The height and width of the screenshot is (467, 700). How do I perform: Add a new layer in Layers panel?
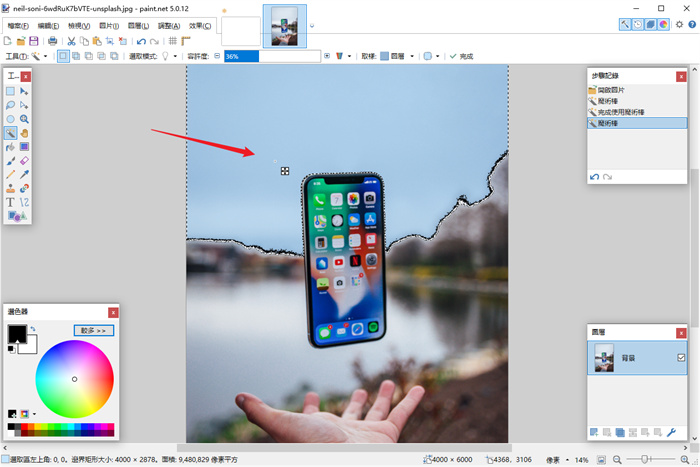coord(594,432)
